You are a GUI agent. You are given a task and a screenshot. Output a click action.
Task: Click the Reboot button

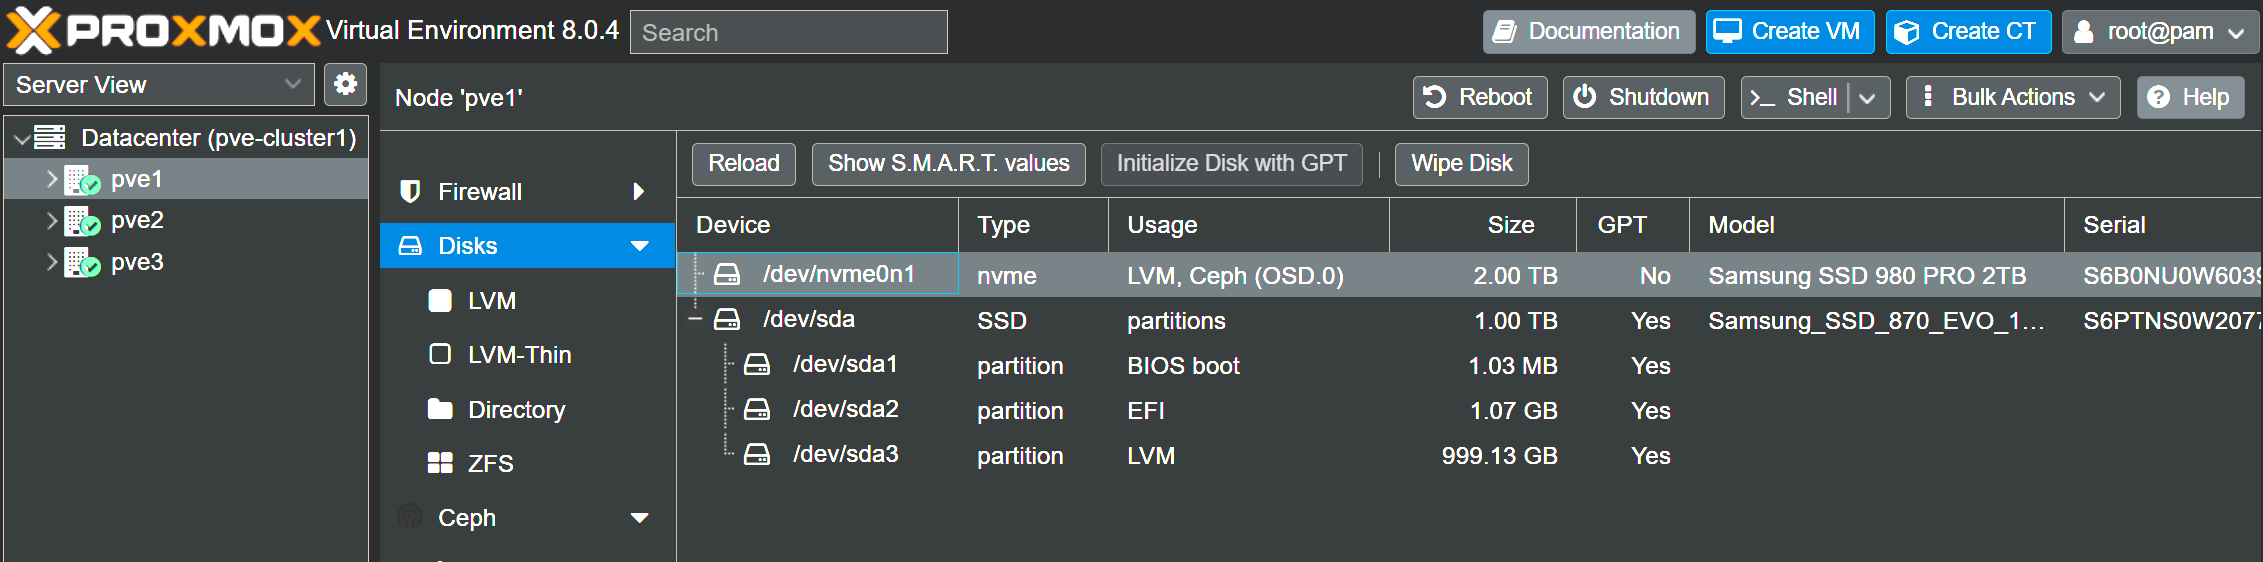tap(1480, 97)
